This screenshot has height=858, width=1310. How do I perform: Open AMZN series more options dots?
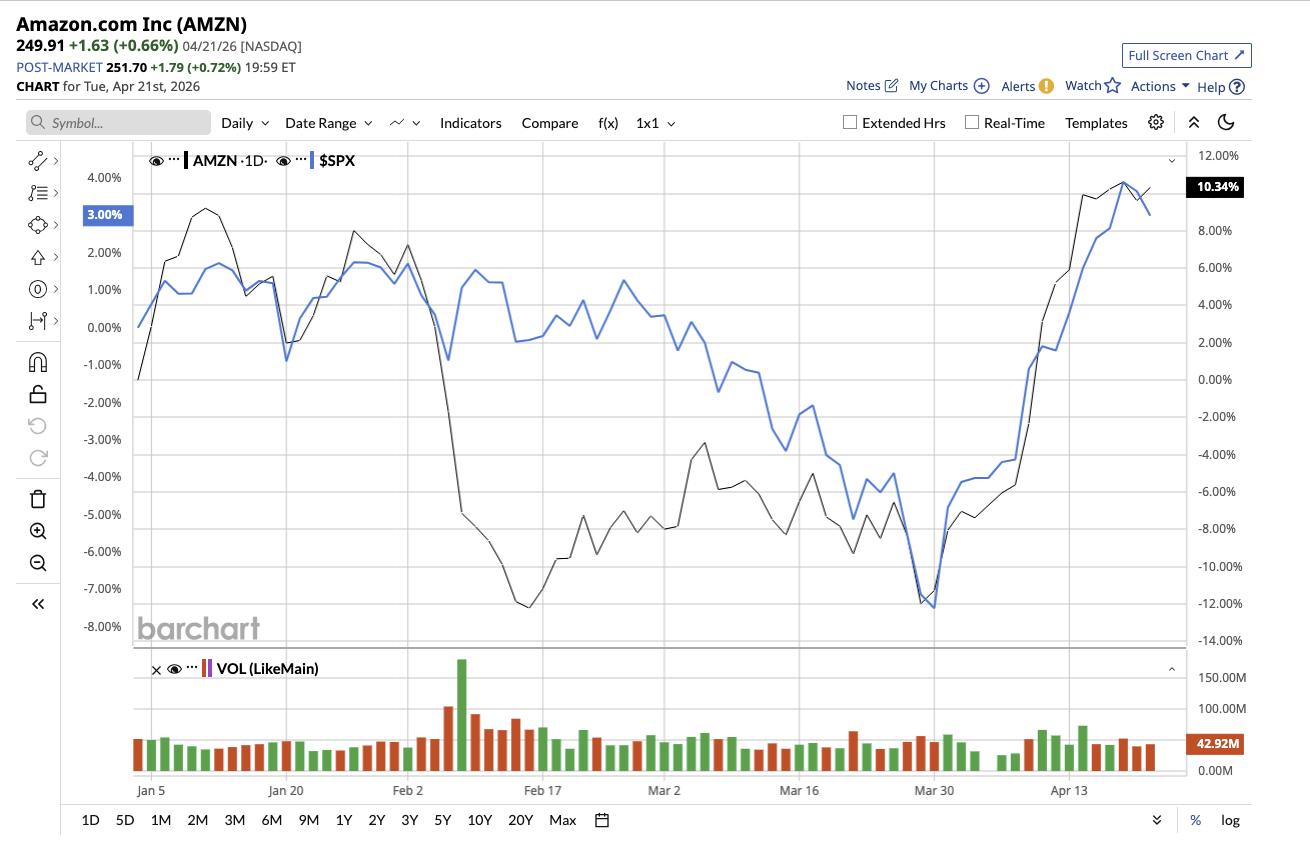pos(174,160)
